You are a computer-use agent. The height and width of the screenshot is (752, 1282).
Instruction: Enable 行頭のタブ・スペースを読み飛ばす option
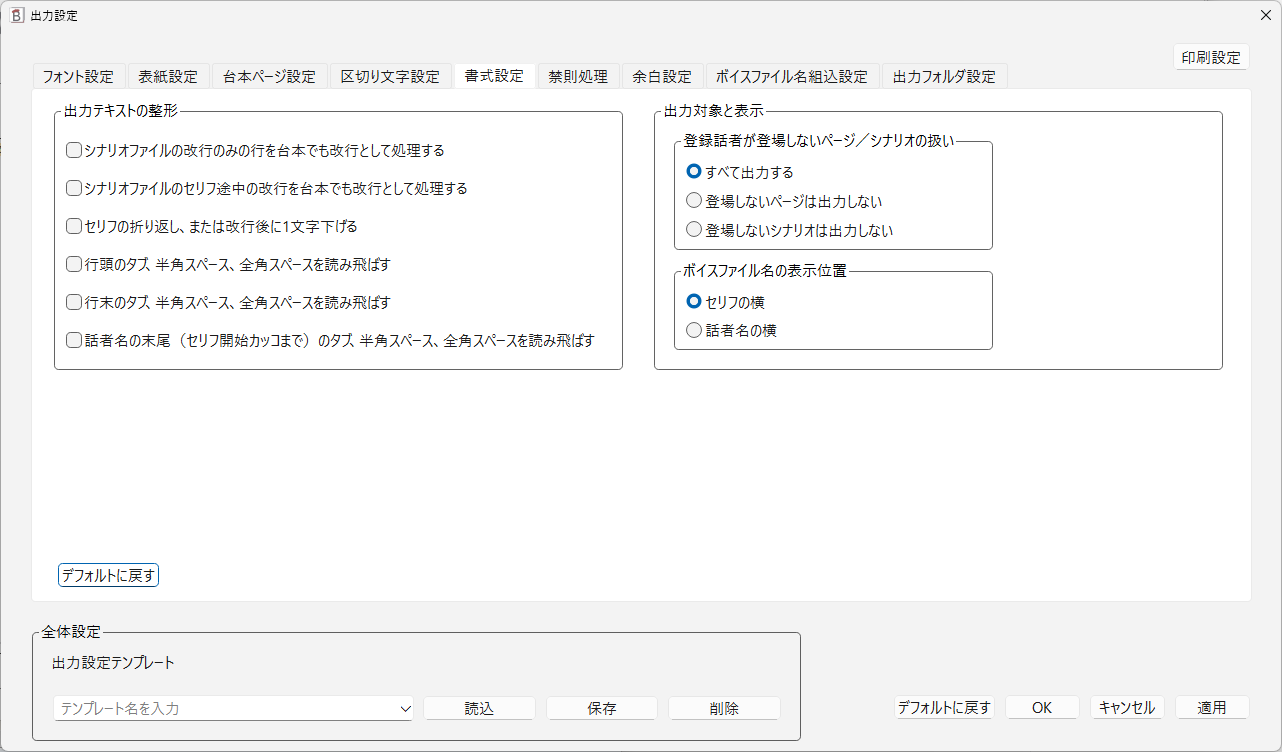tap(73, 264)
